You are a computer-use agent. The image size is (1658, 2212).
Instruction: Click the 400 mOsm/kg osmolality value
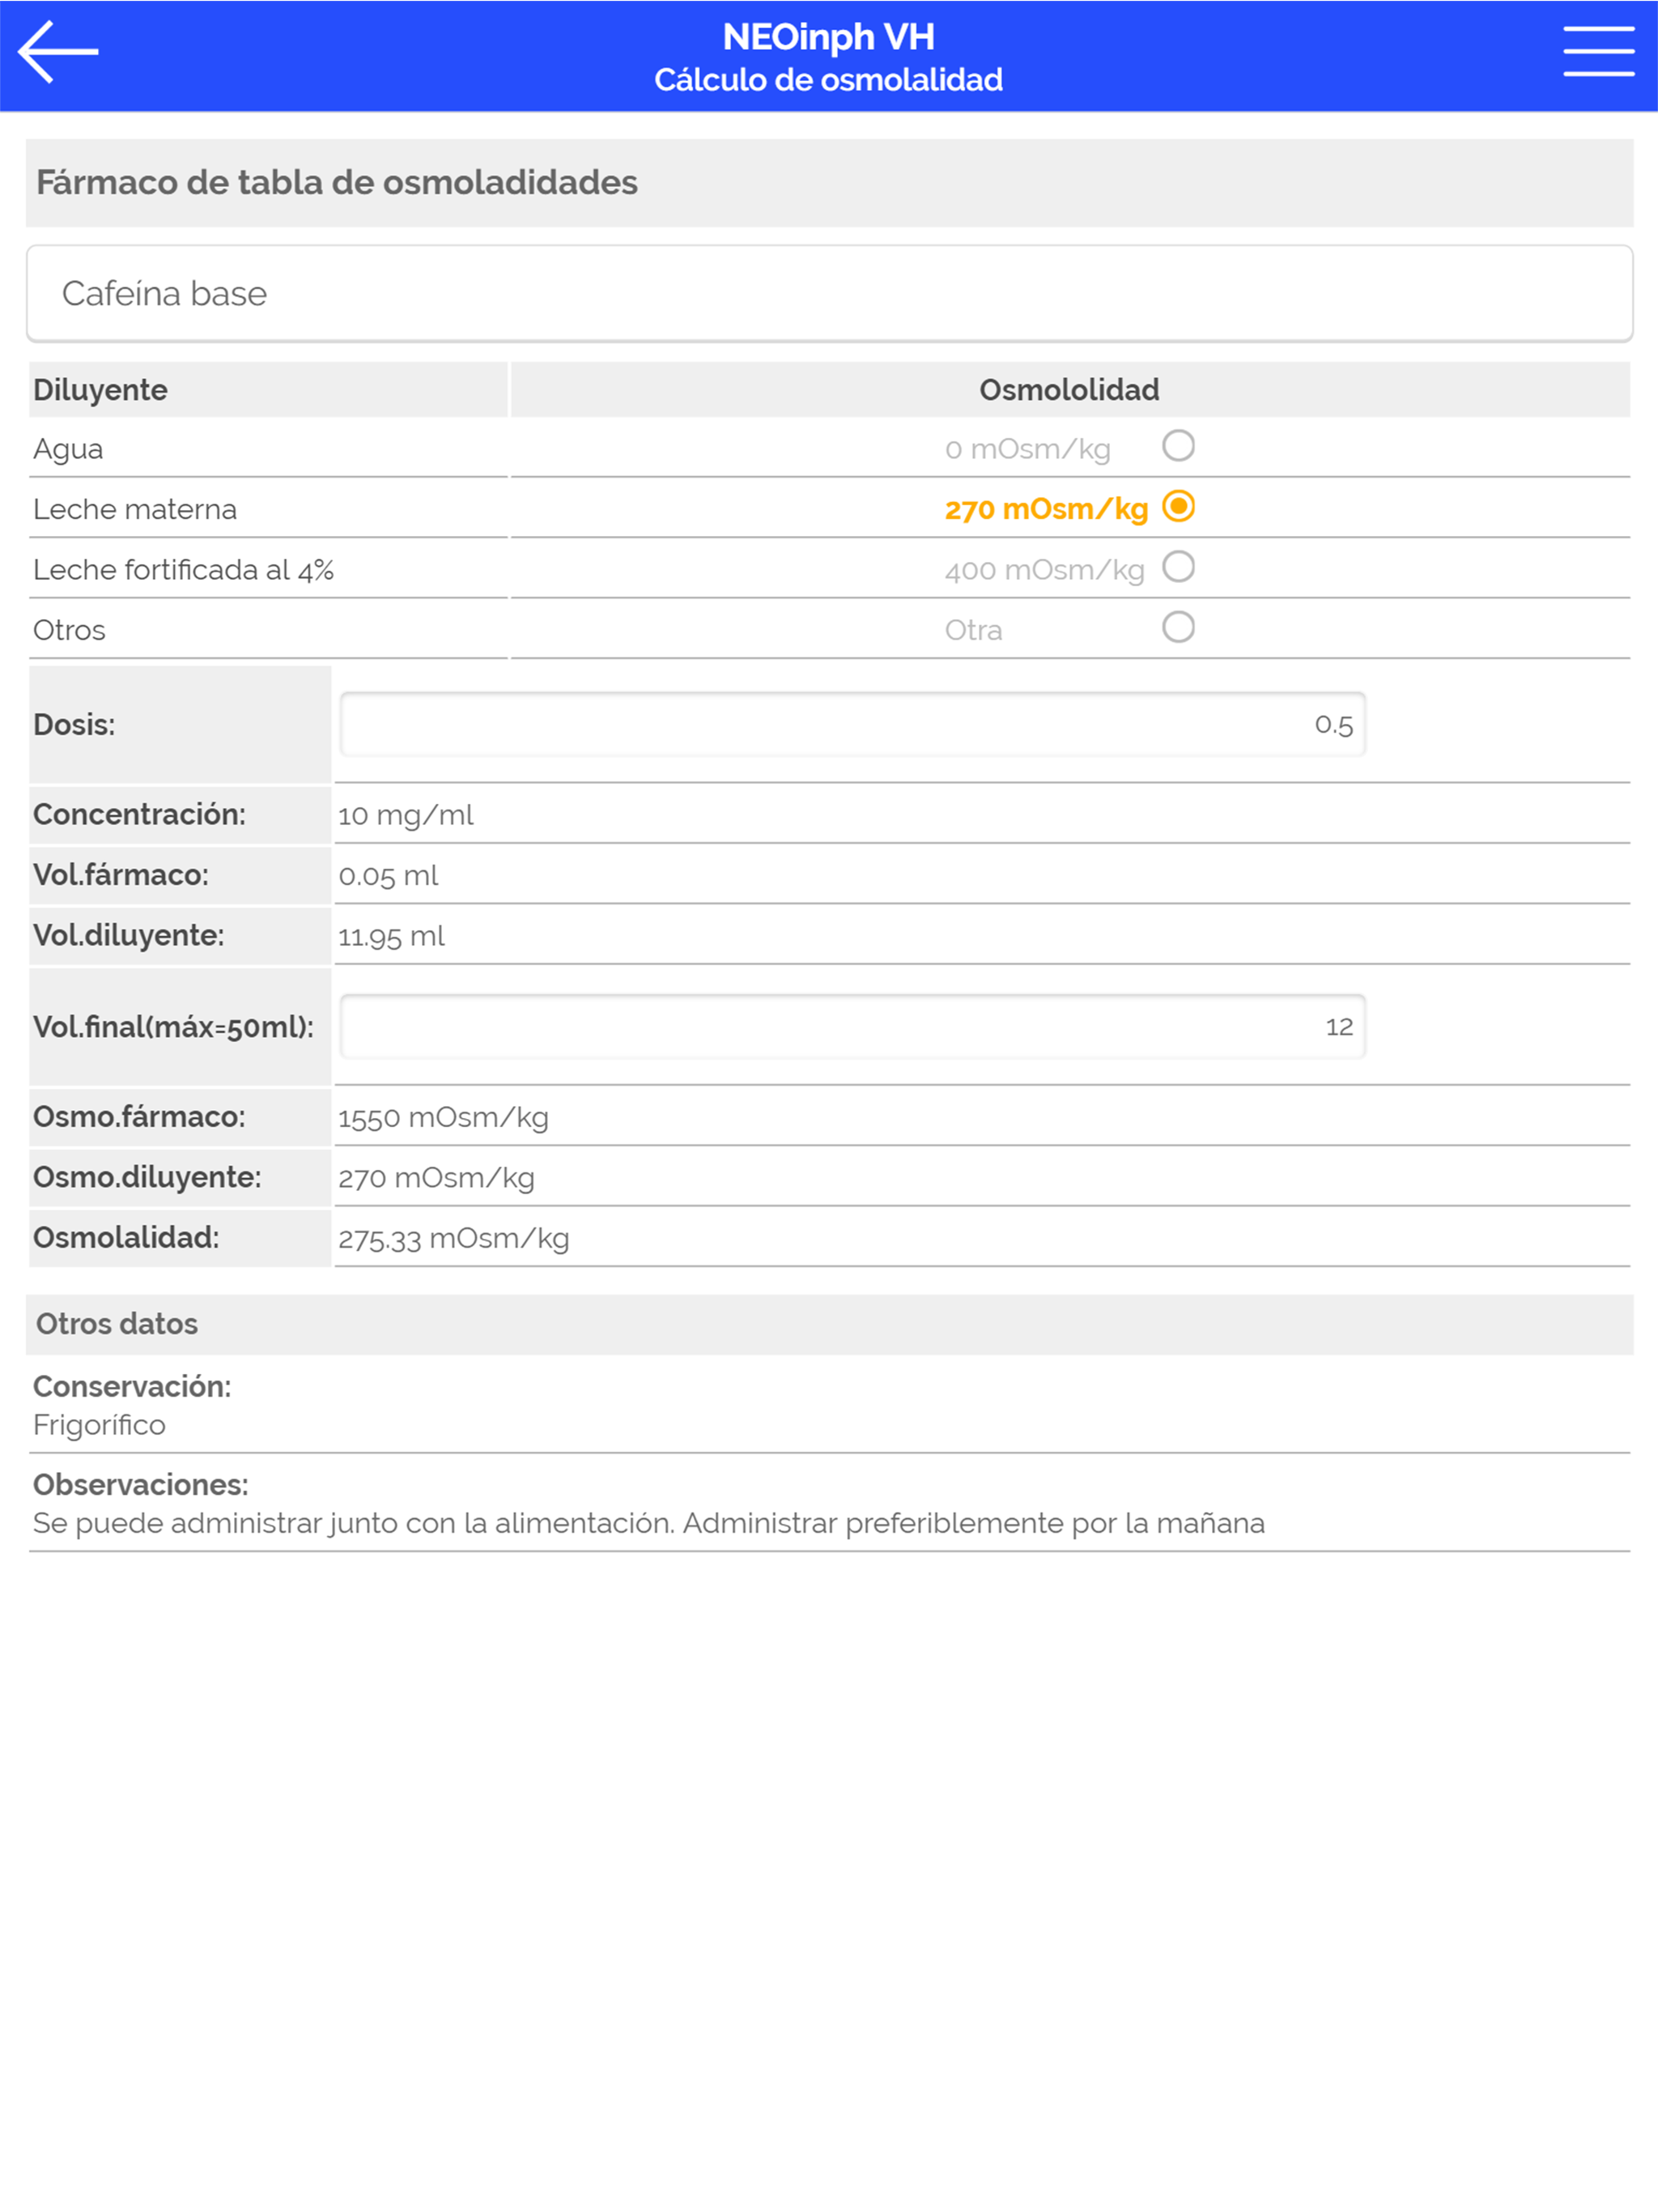point(1044,570)
